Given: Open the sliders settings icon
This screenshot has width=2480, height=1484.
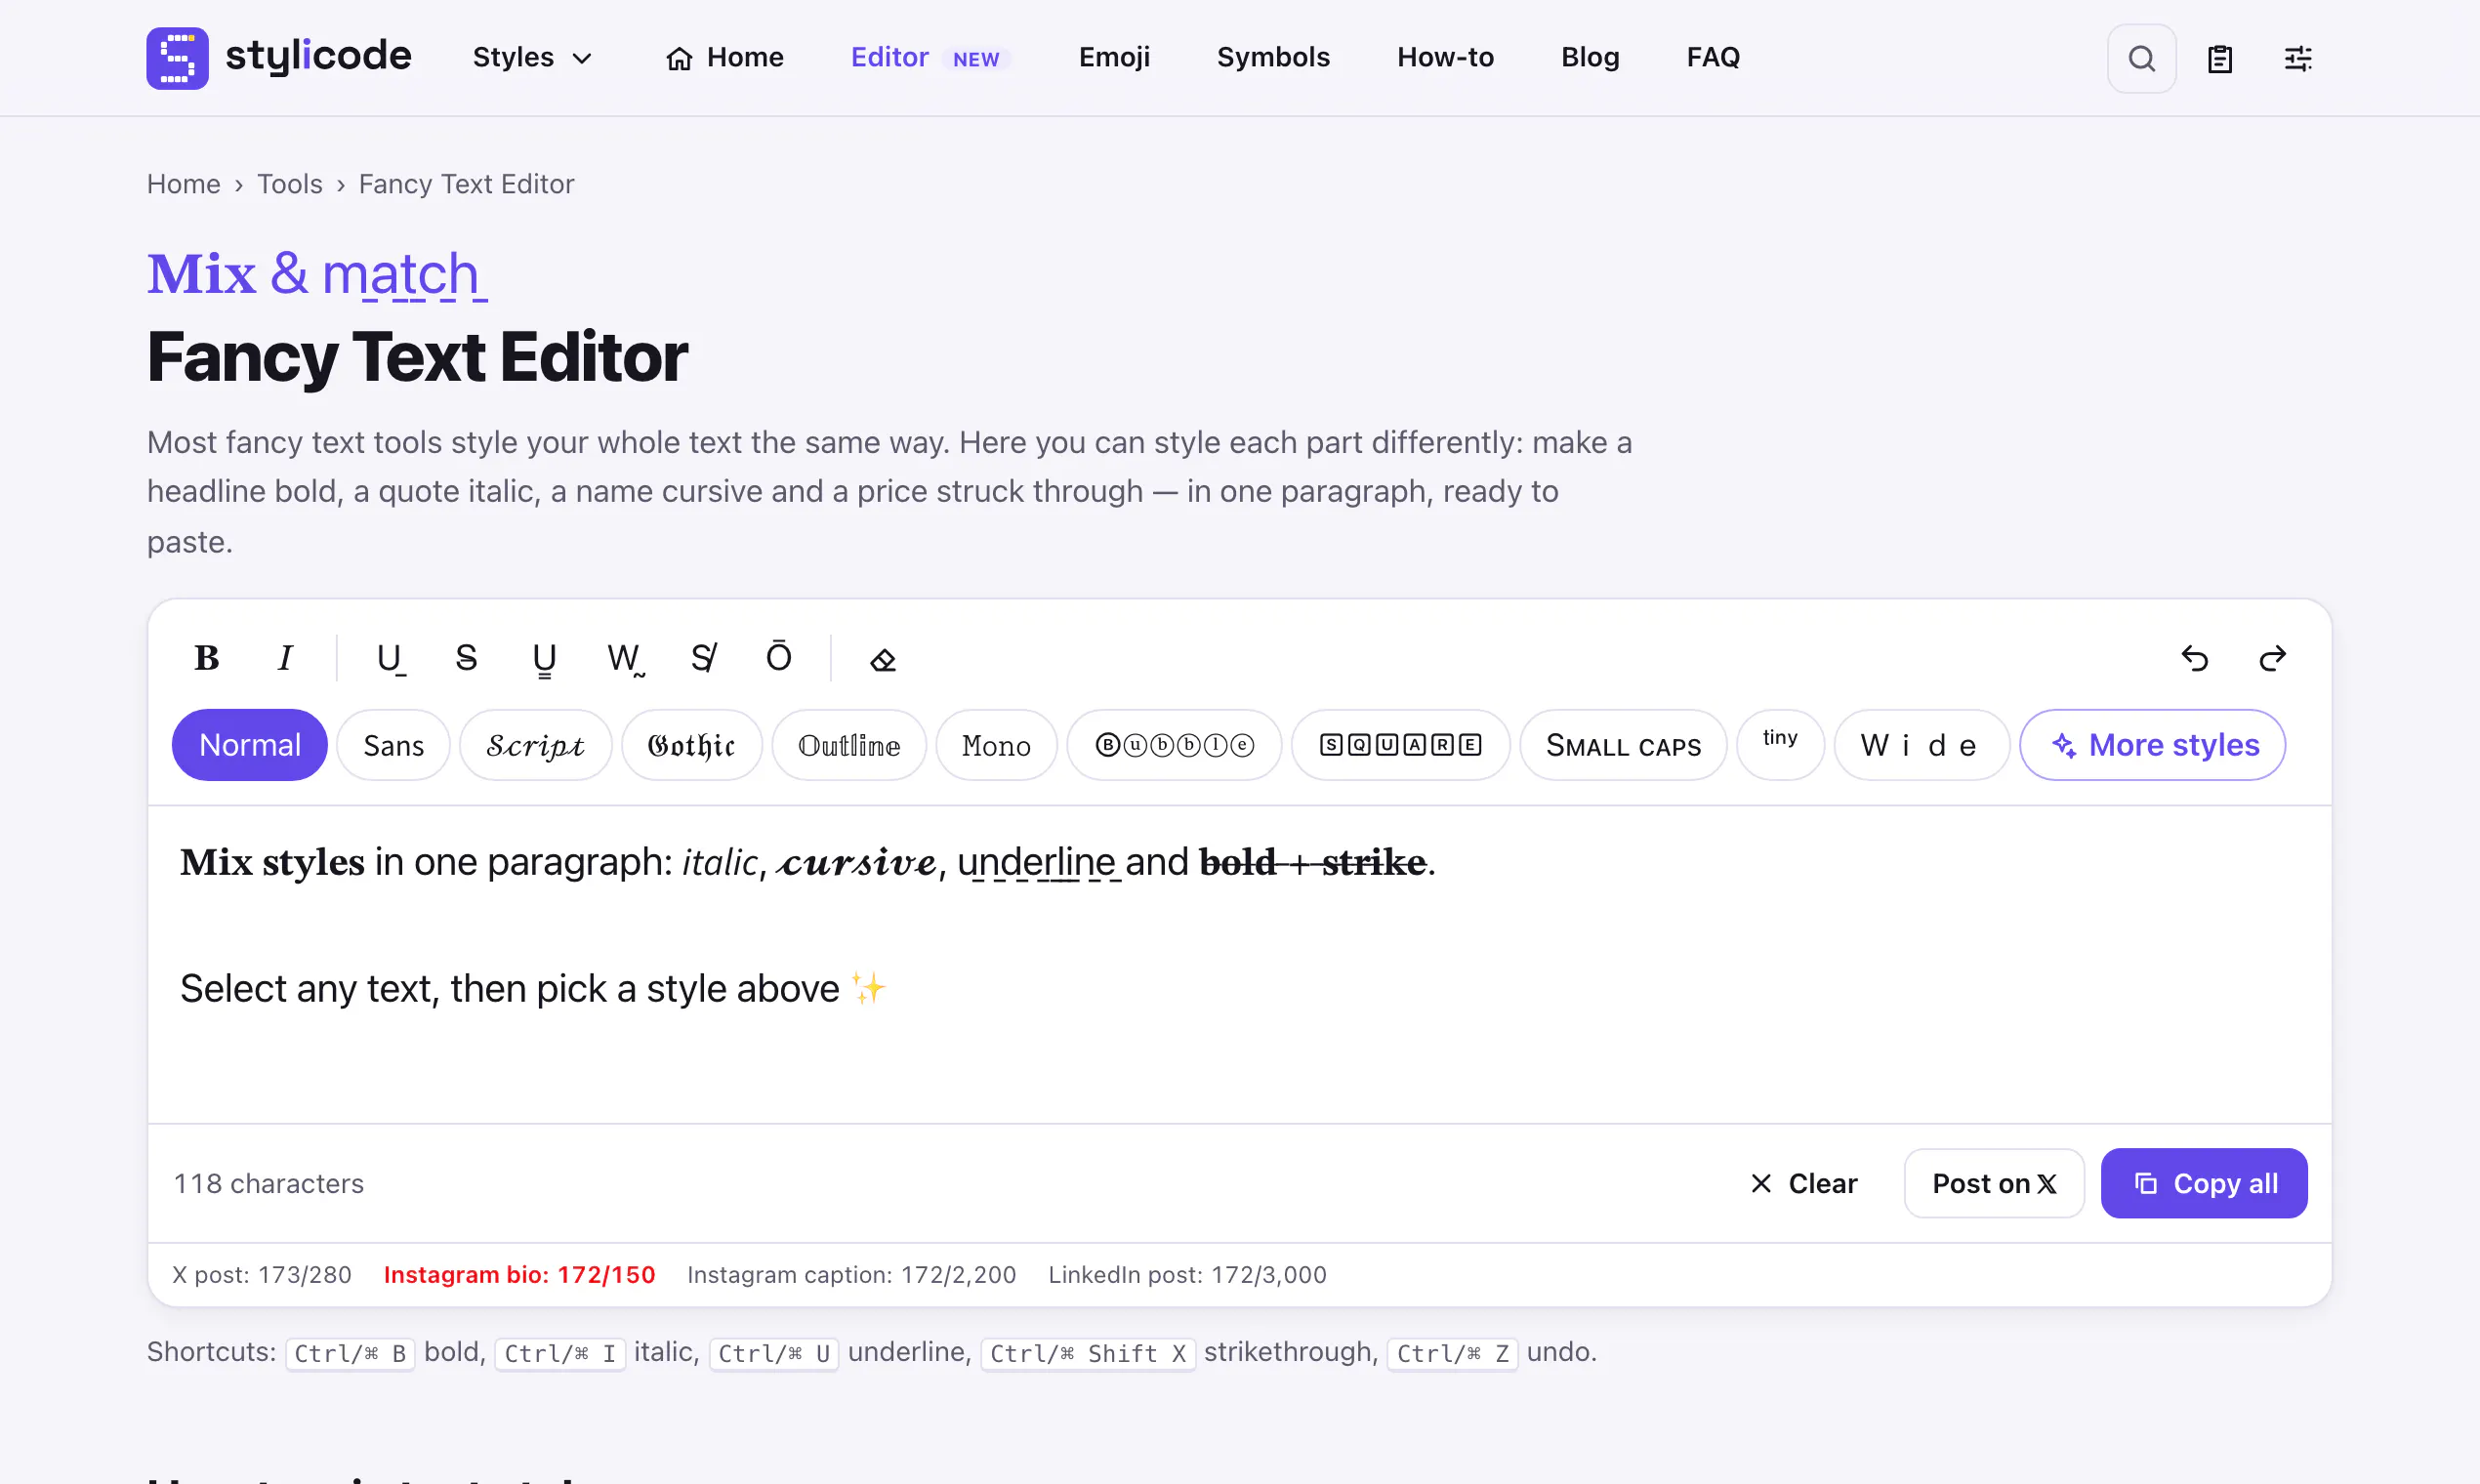Looking at the screenshot, I should (2297, 58).
